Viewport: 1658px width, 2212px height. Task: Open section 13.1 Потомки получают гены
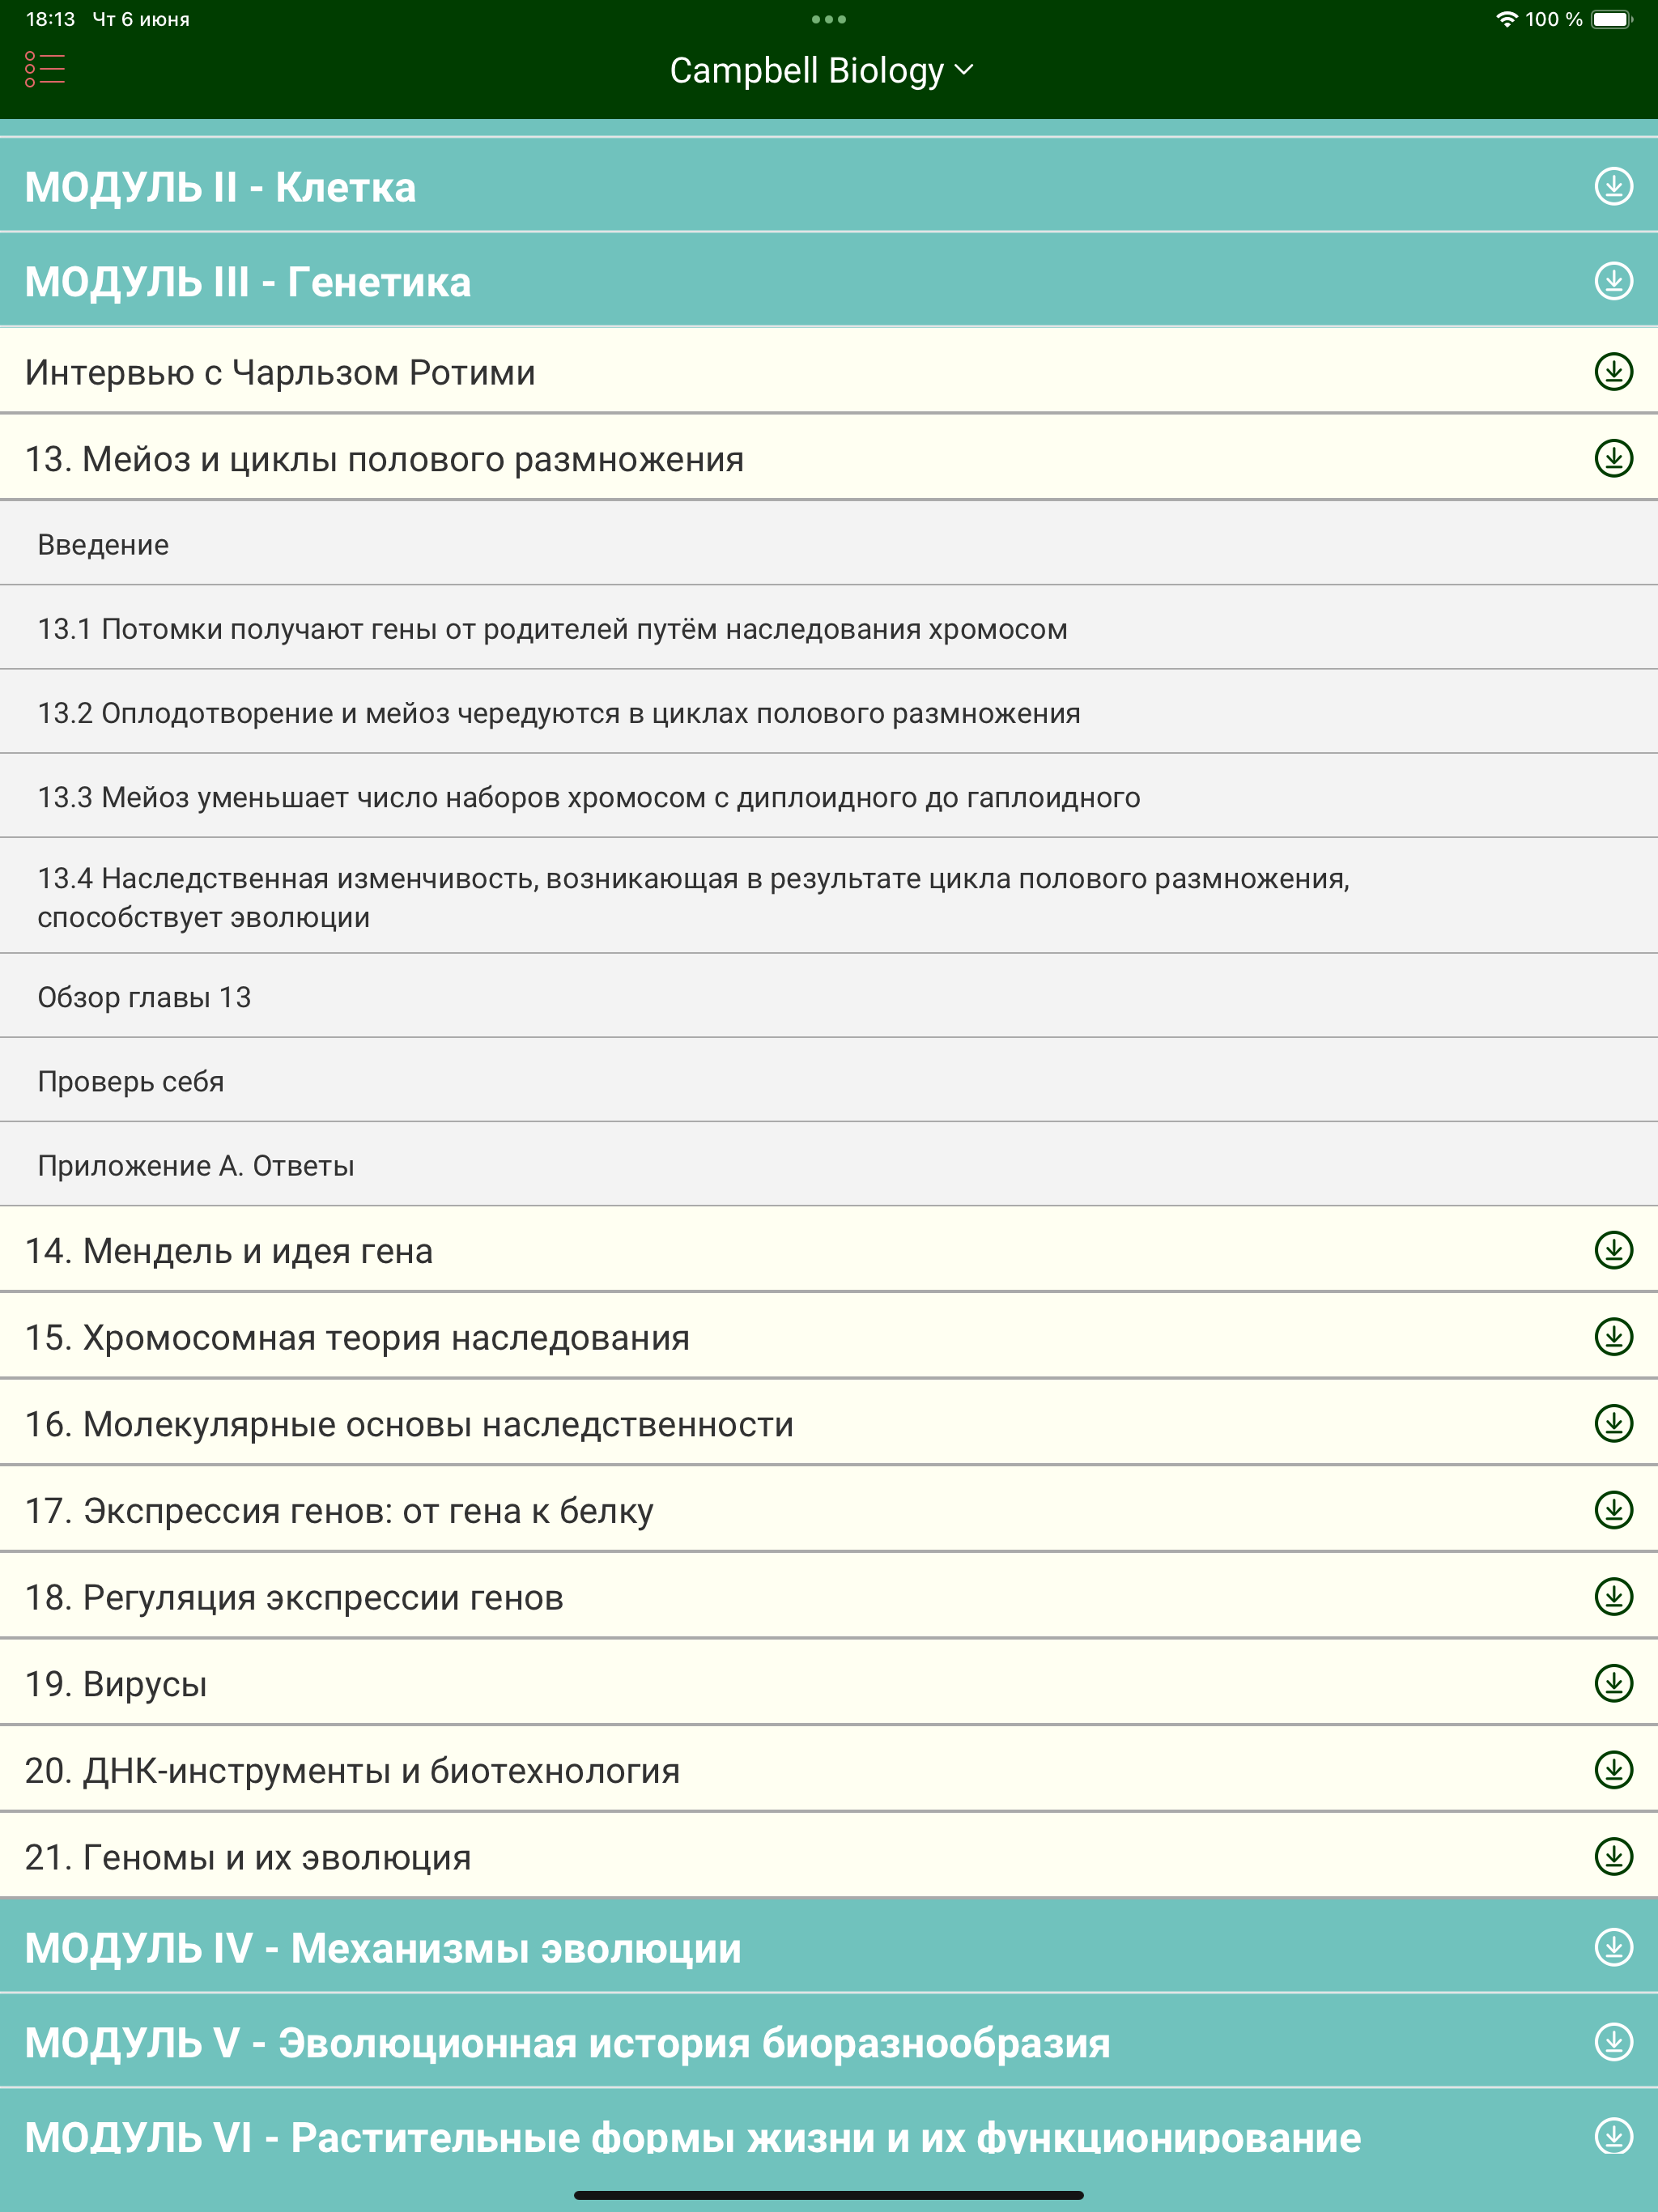829,628
